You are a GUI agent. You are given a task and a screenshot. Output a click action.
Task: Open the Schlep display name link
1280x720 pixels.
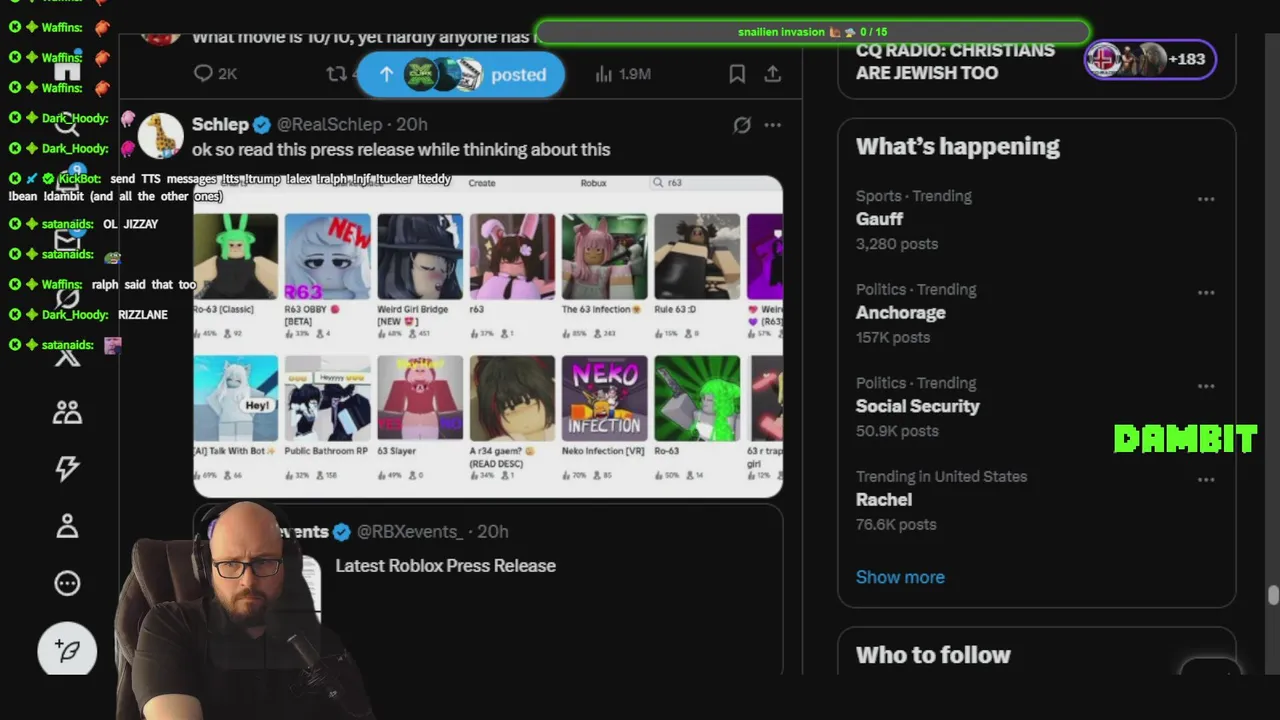[x=220, y=124]
